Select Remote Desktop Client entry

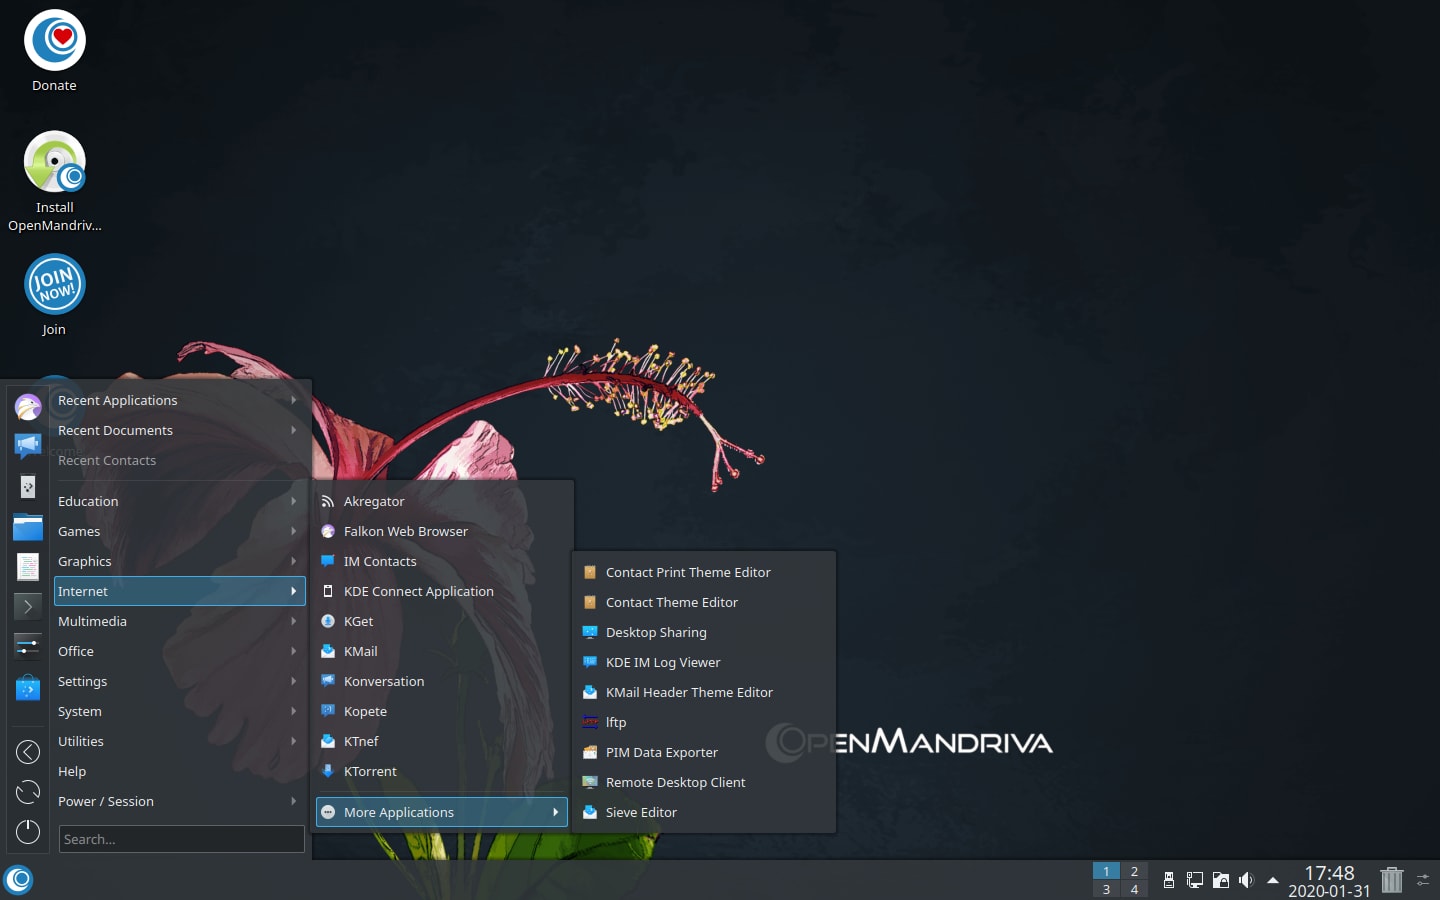click(675, 782)
